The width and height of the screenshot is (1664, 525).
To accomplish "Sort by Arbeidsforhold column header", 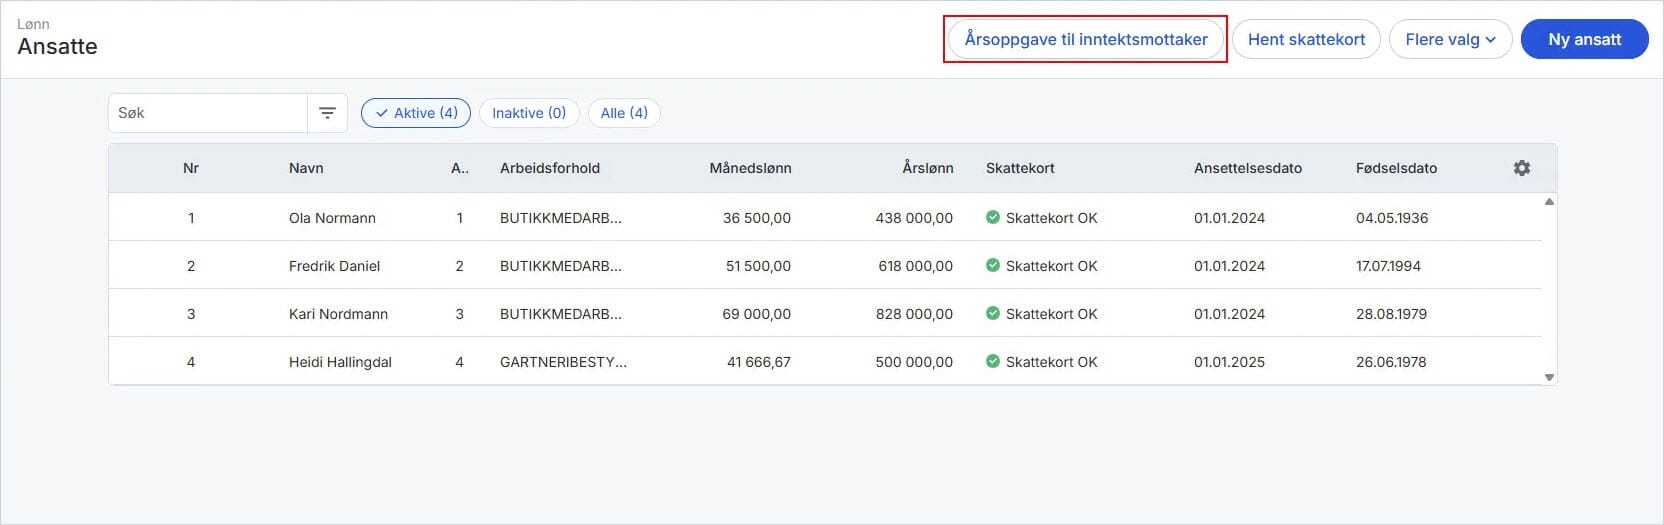I will click(x=550, y=168).
